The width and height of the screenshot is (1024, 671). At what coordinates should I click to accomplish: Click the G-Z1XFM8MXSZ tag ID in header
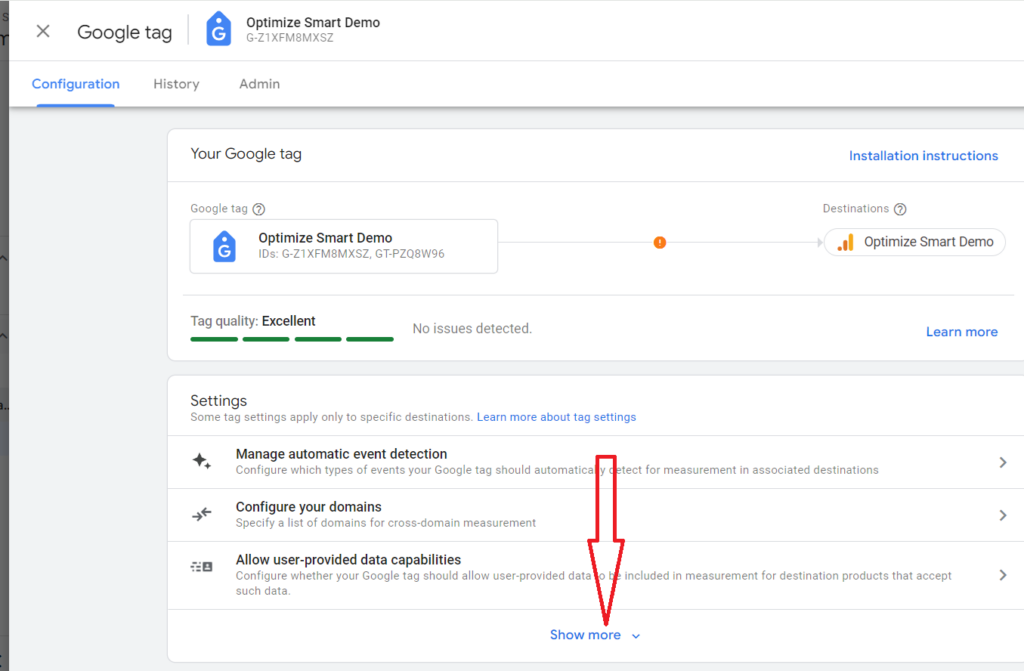(x=290, y=38)
